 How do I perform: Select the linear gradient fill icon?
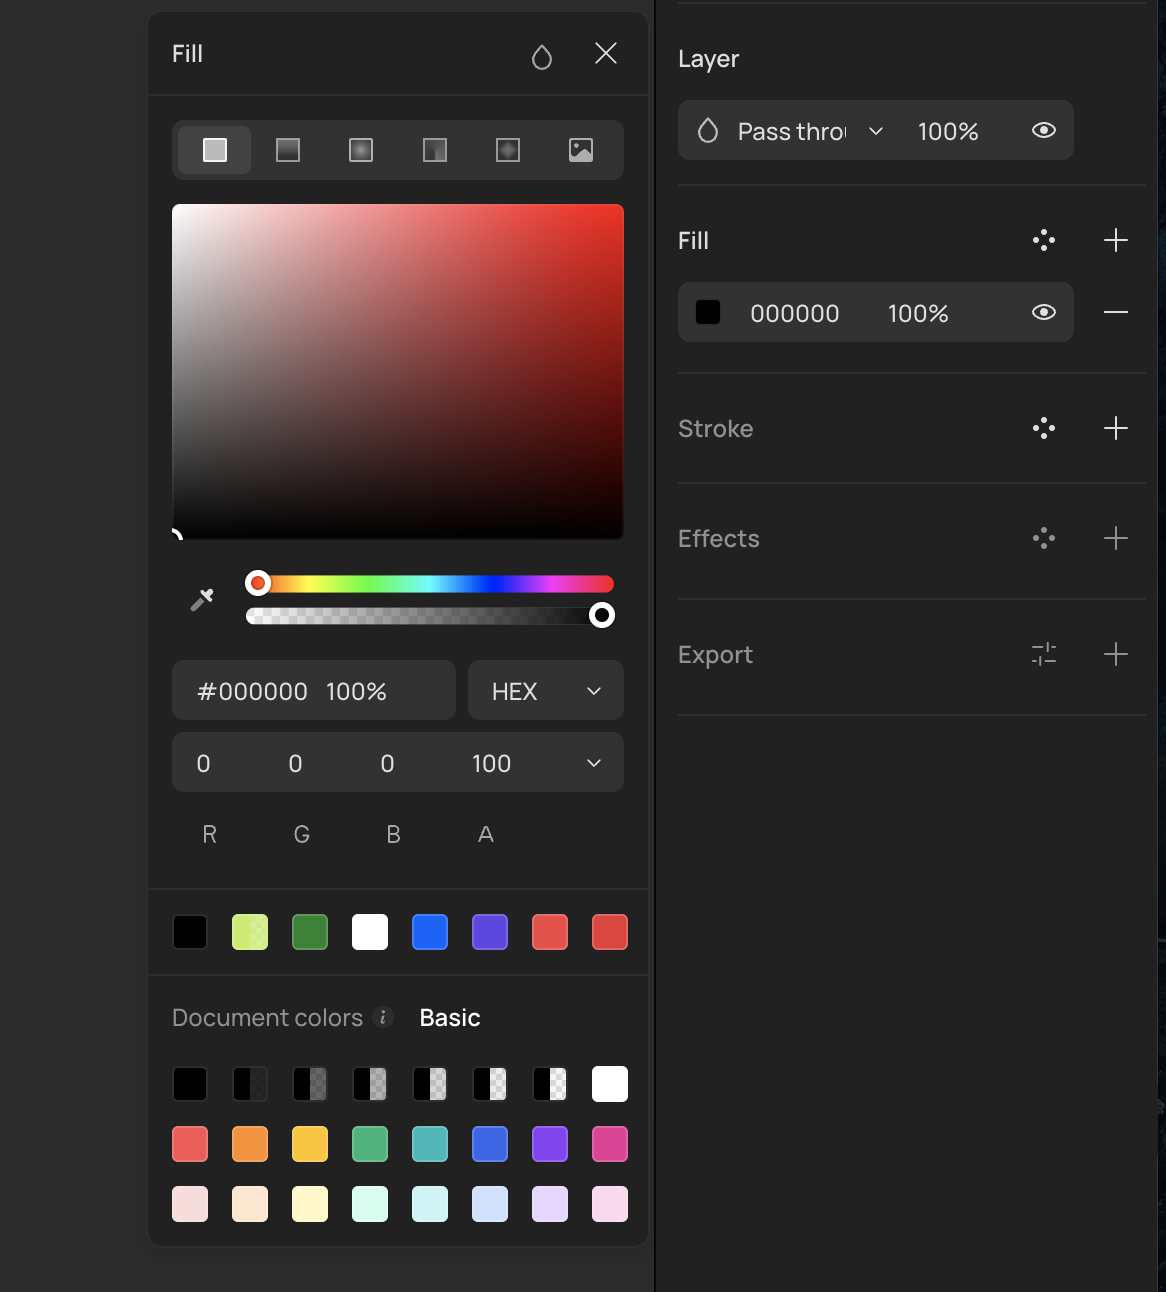click(x=288, y=150)
